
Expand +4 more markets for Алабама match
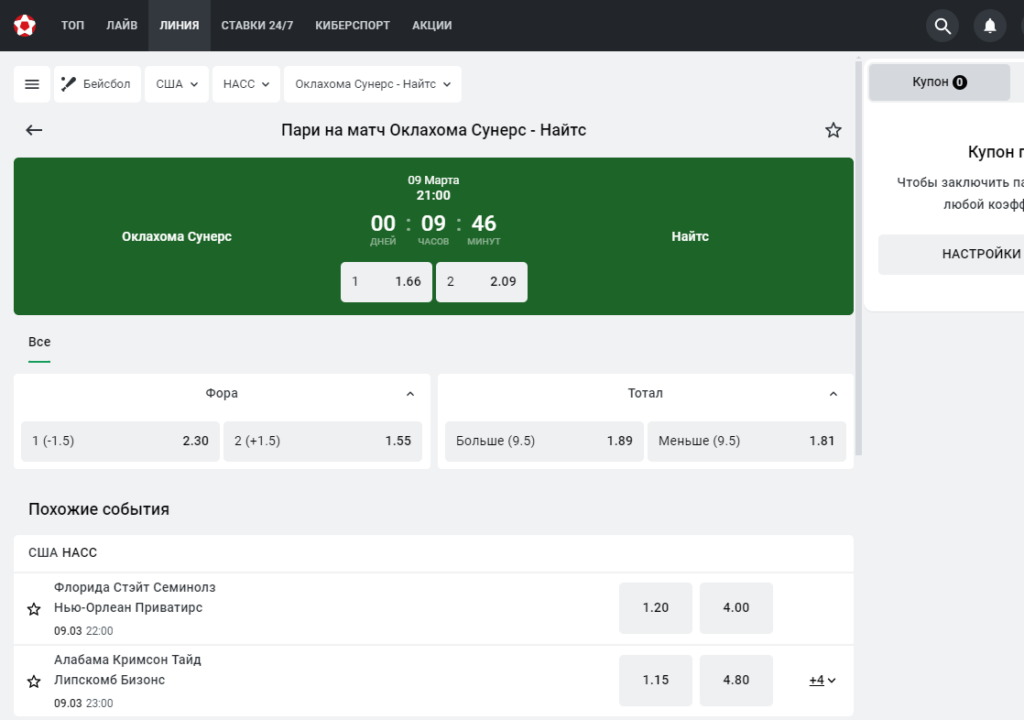[822, 680]
